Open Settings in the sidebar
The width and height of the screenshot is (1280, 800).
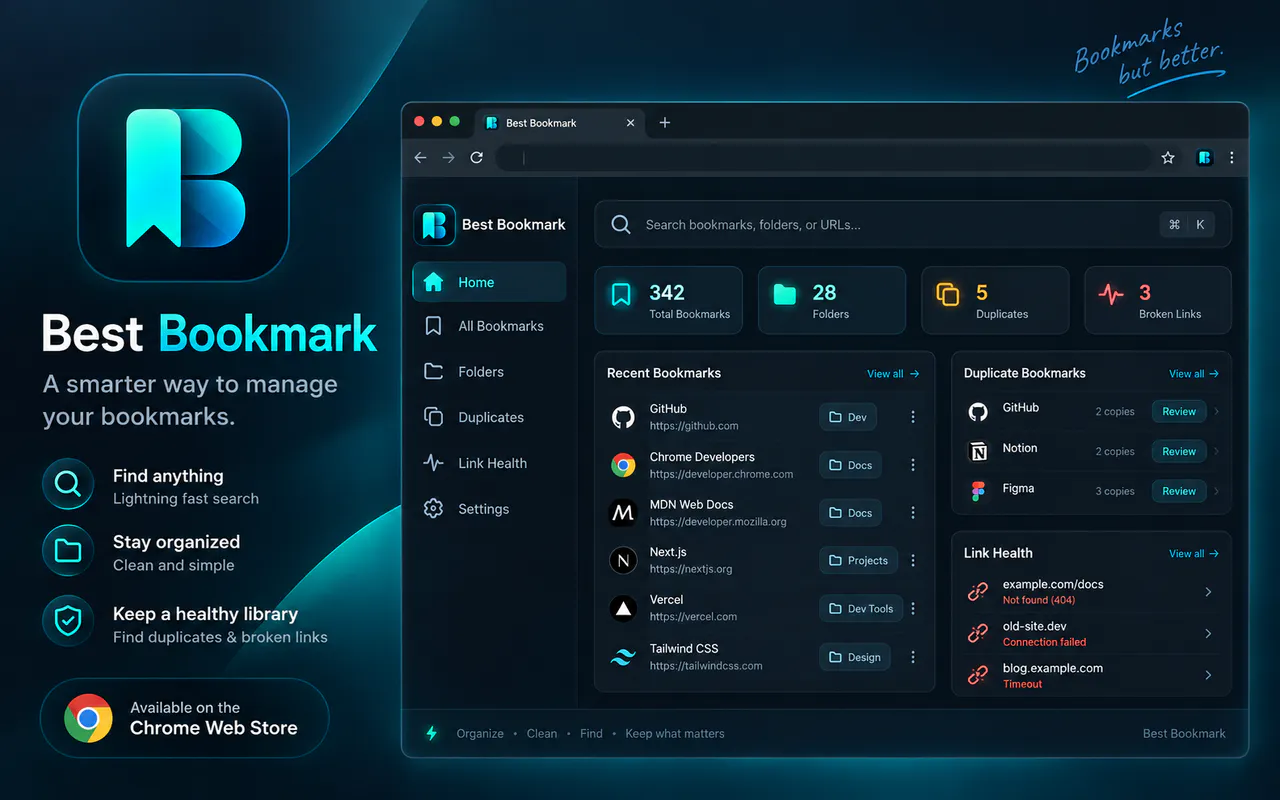(x=489, y=509)
